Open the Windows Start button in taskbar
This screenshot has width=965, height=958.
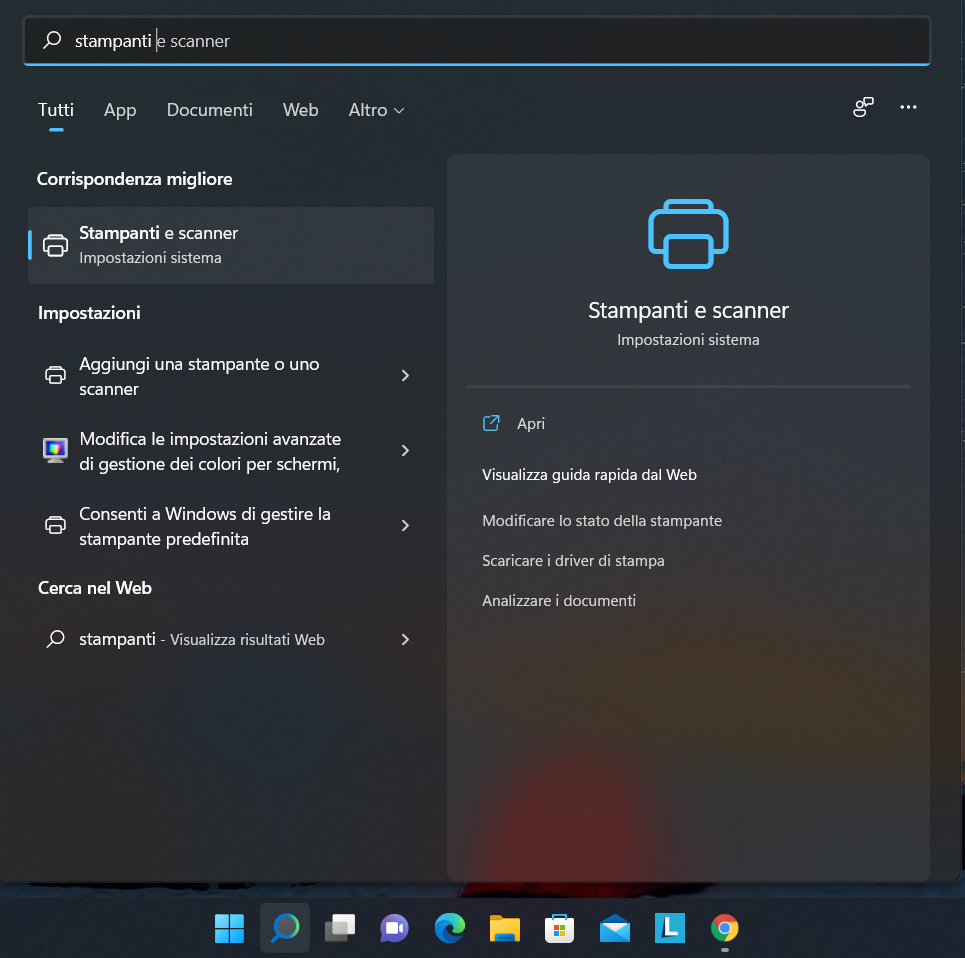click(x=230, y=928)
